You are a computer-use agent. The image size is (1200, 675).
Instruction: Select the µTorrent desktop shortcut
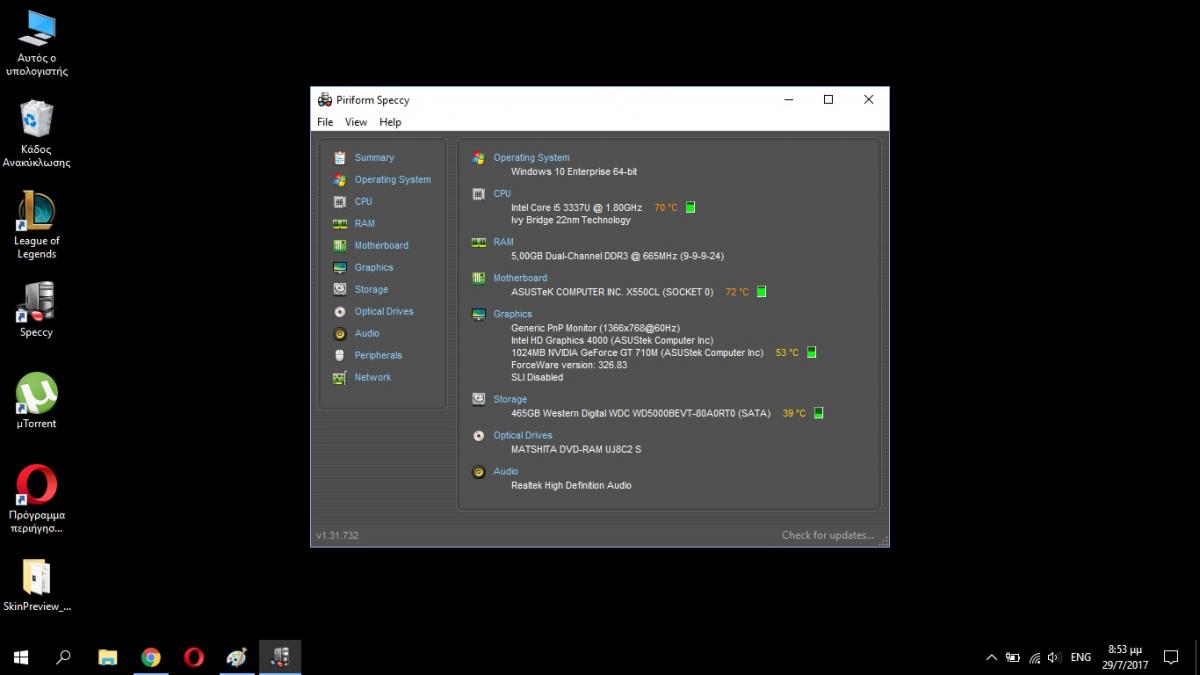(x=37, y=401)
